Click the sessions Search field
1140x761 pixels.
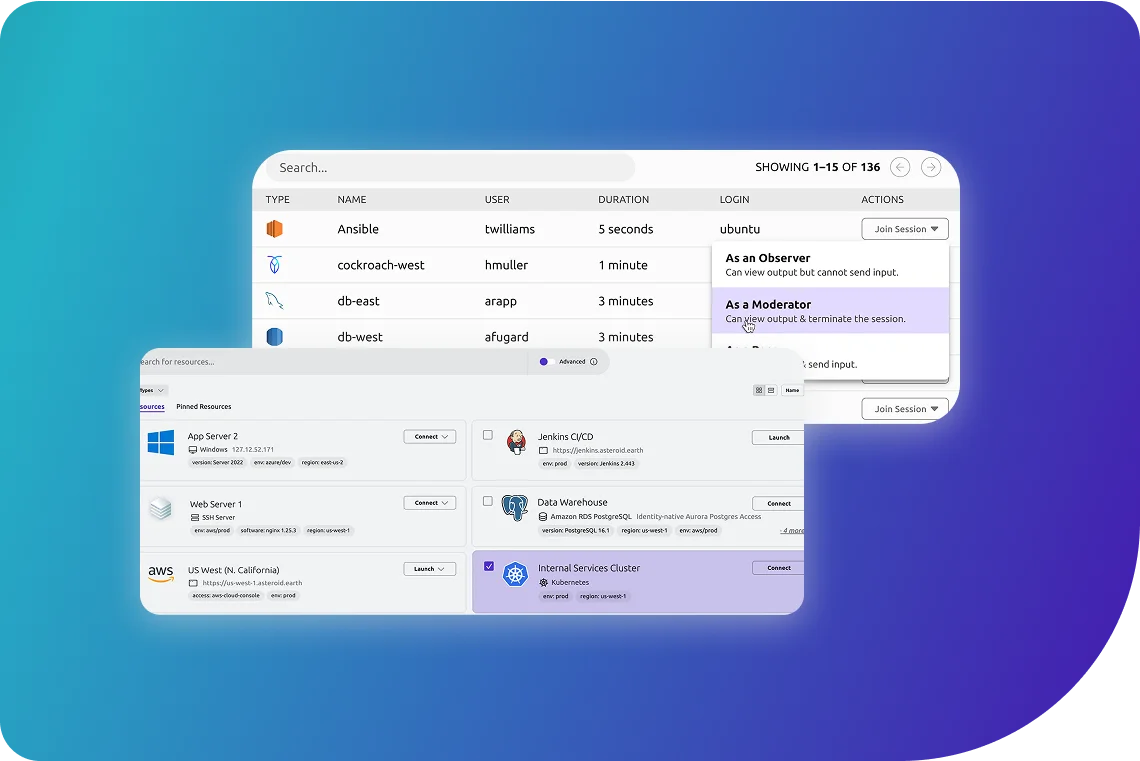[450, 168]
